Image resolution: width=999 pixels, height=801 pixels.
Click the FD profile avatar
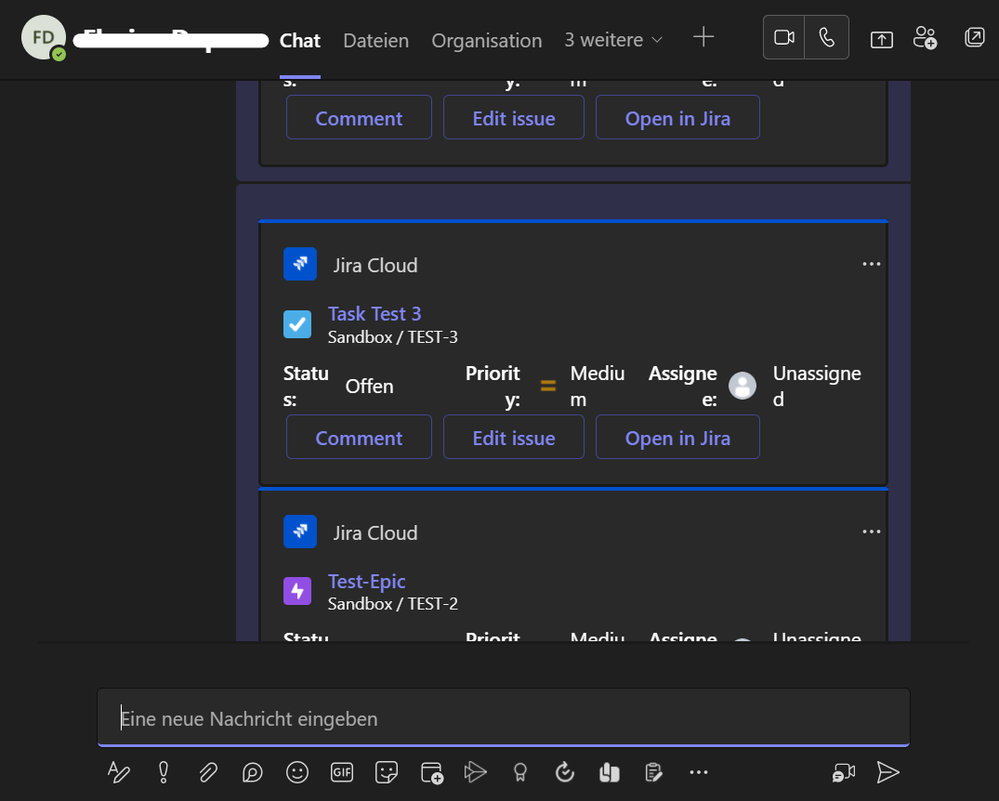[43, 38]
